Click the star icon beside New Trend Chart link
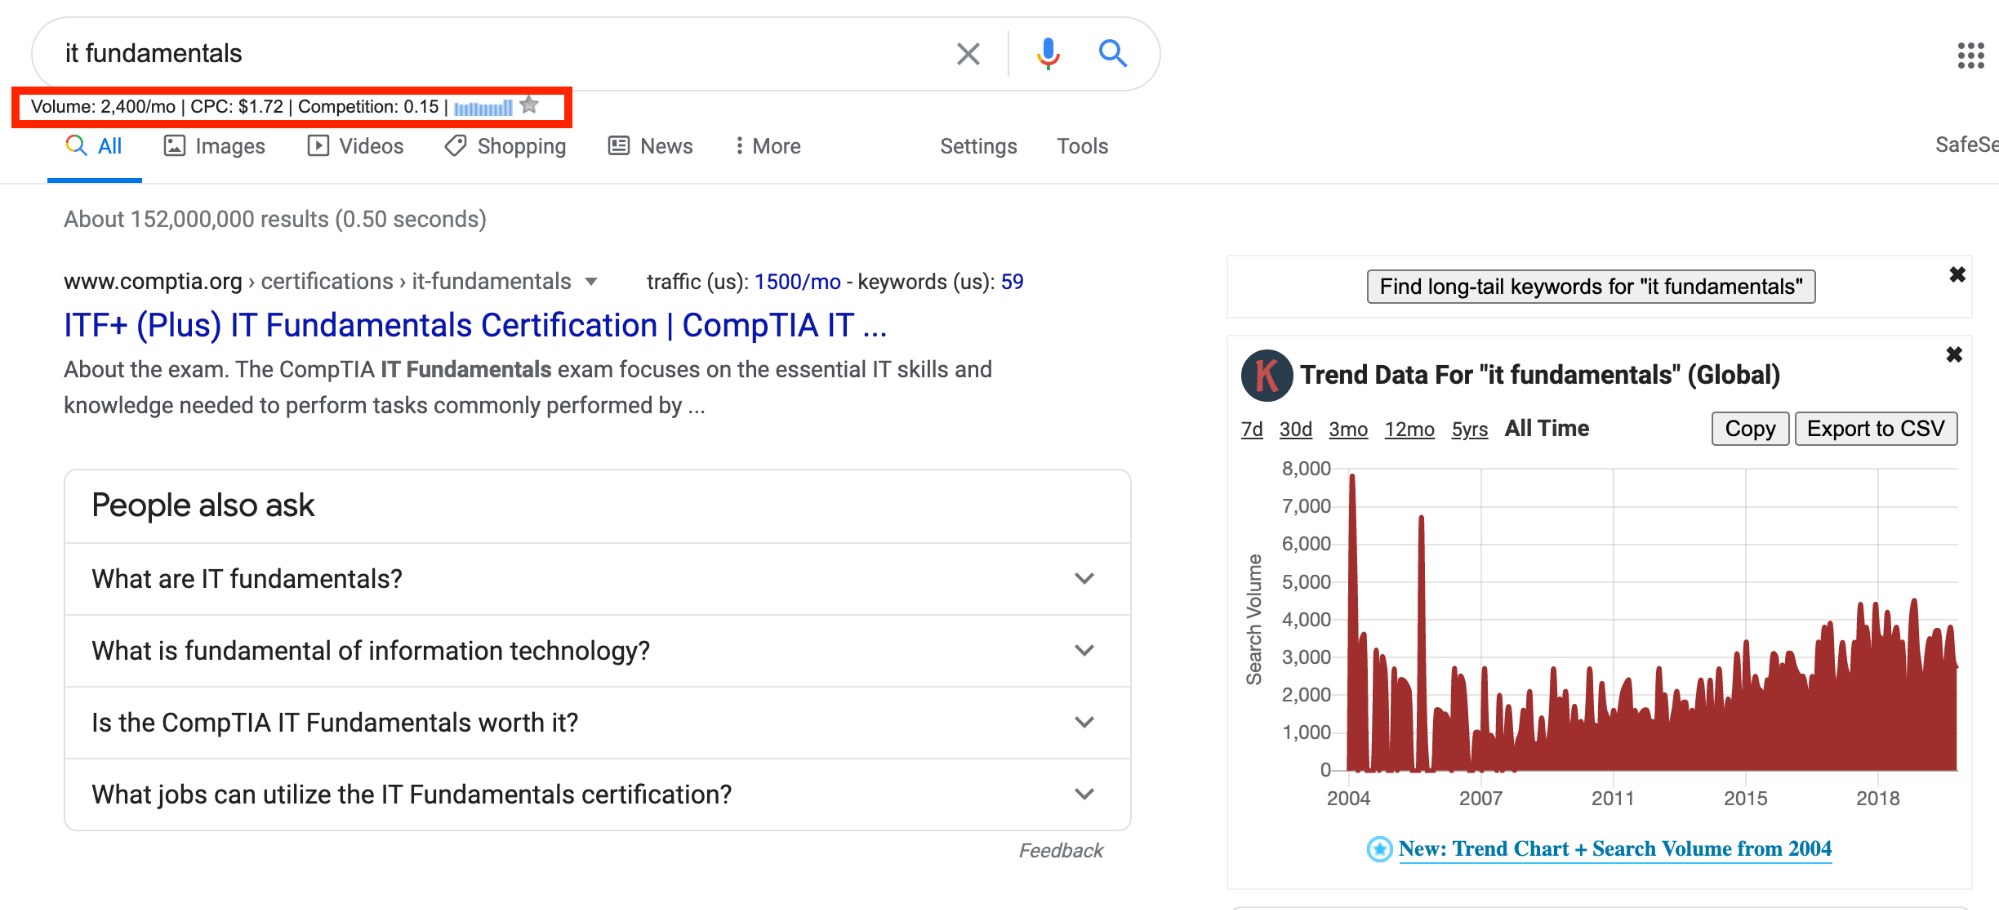The height and width of the screenshot is (910, 1999). coord(1379,850)
